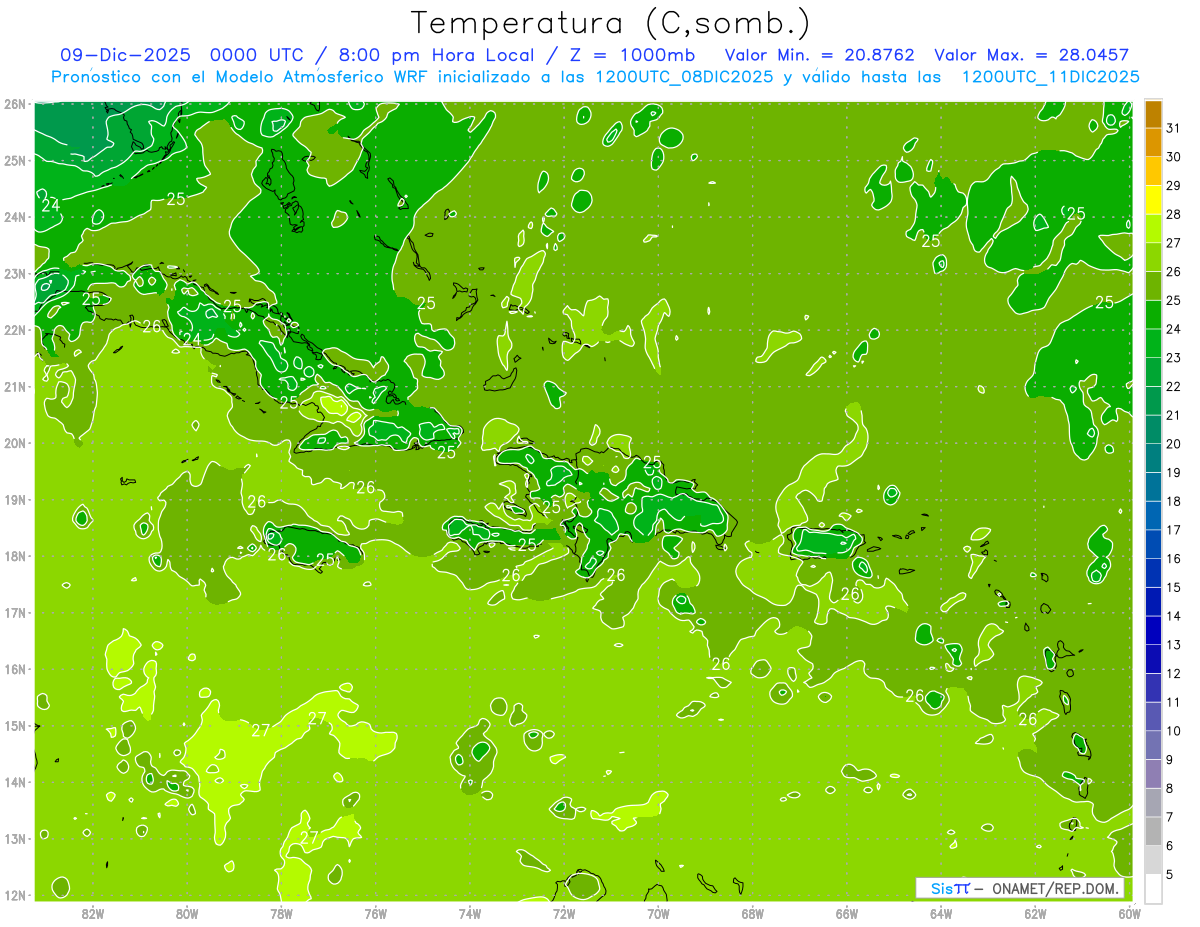Click the '21N' latitude axis label
The image size is (1200, 927).
click(x=14, y=387)
